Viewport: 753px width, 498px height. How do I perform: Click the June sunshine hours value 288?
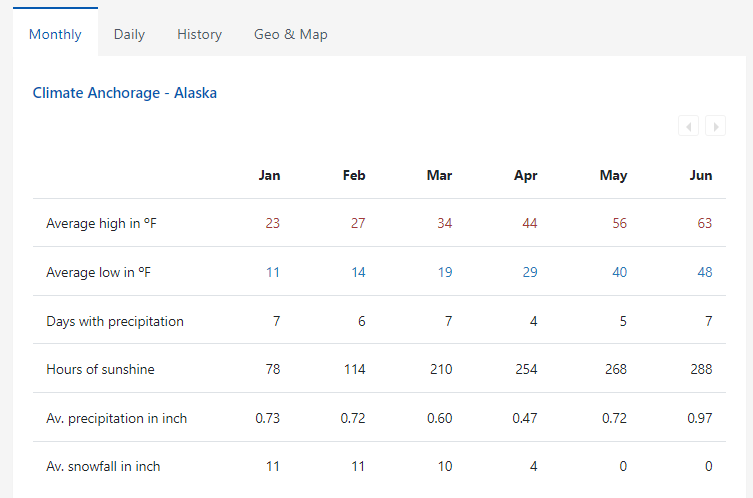click(x=700, y=369)
